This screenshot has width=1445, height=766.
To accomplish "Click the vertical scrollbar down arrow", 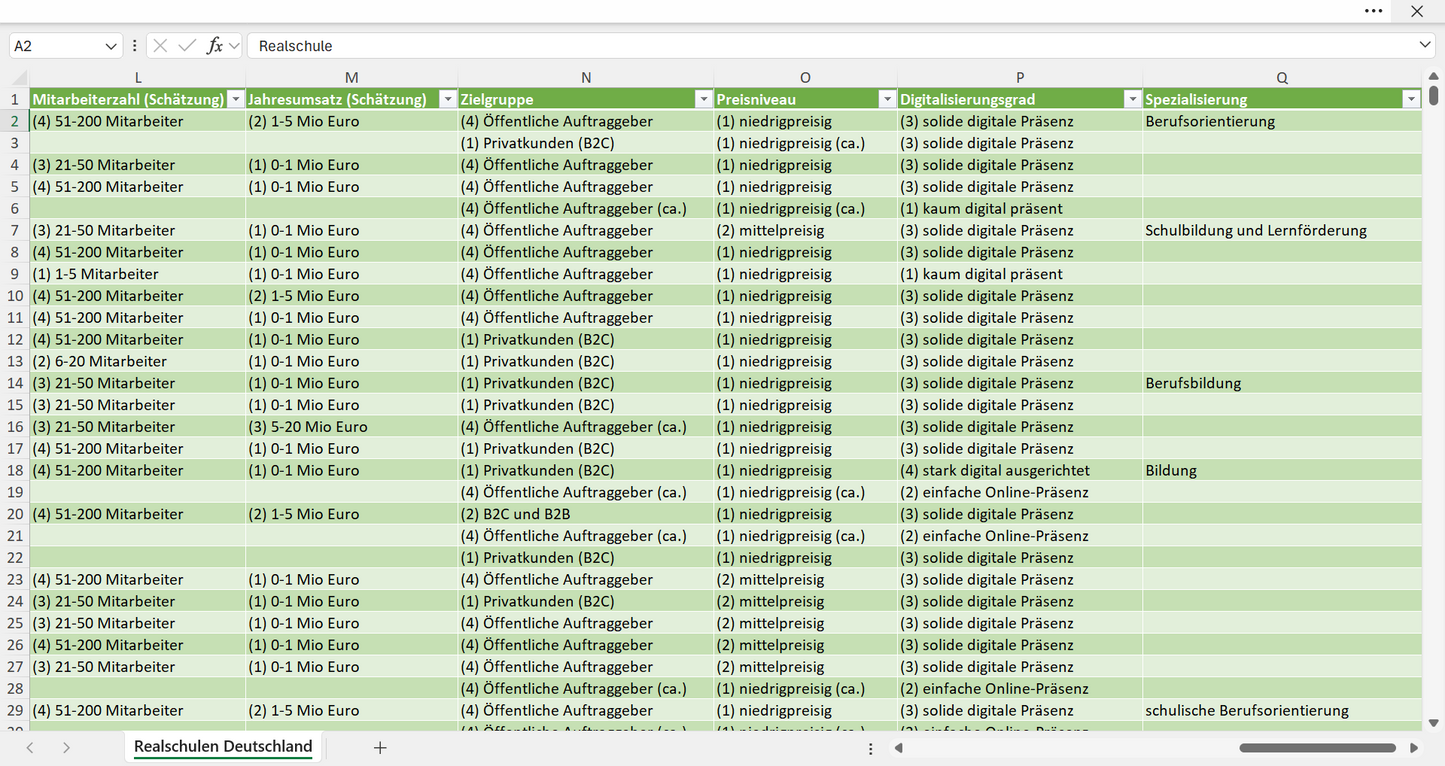I will pos(1434,722).
